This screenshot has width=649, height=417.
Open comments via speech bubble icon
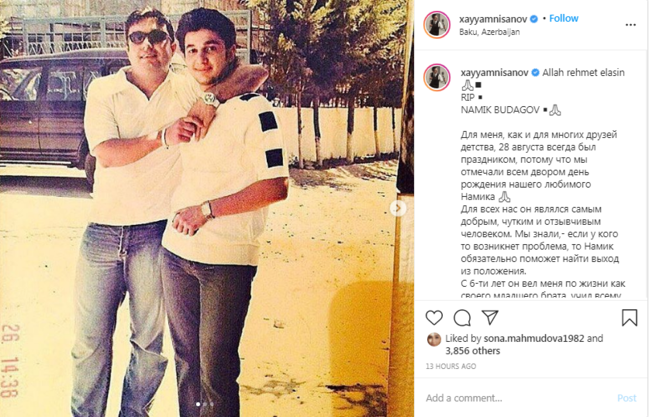462,318
